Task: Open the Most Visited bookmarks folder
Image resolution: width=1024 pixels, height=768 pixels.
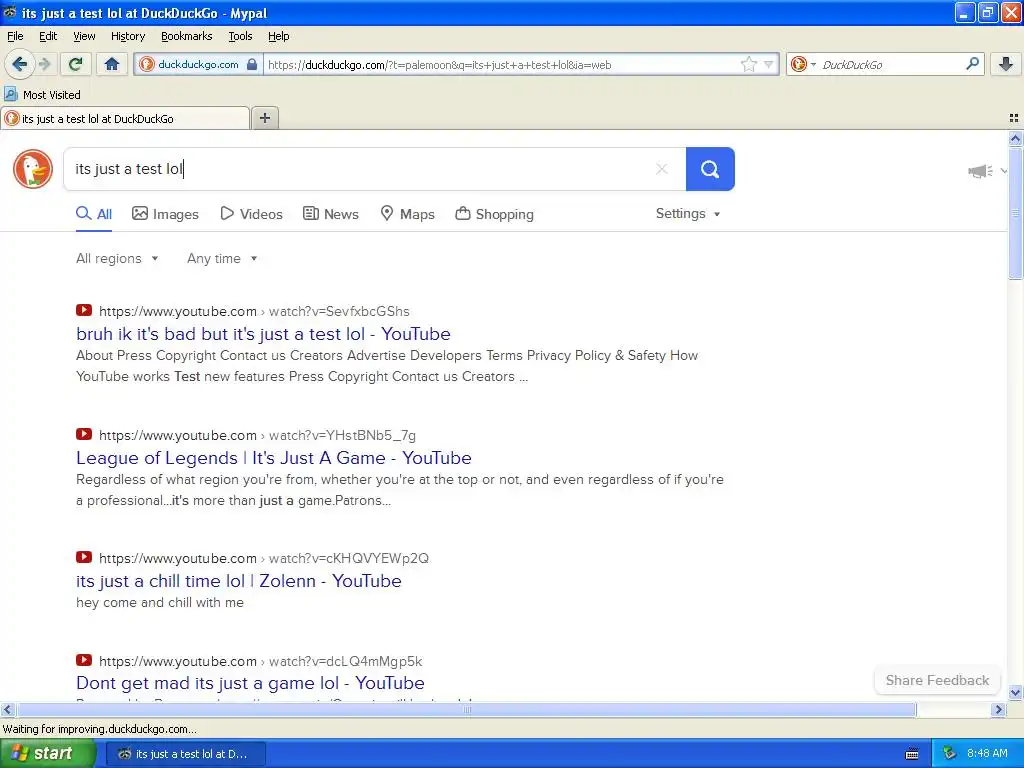Action: pyautogui.click(x=42, y=95)
